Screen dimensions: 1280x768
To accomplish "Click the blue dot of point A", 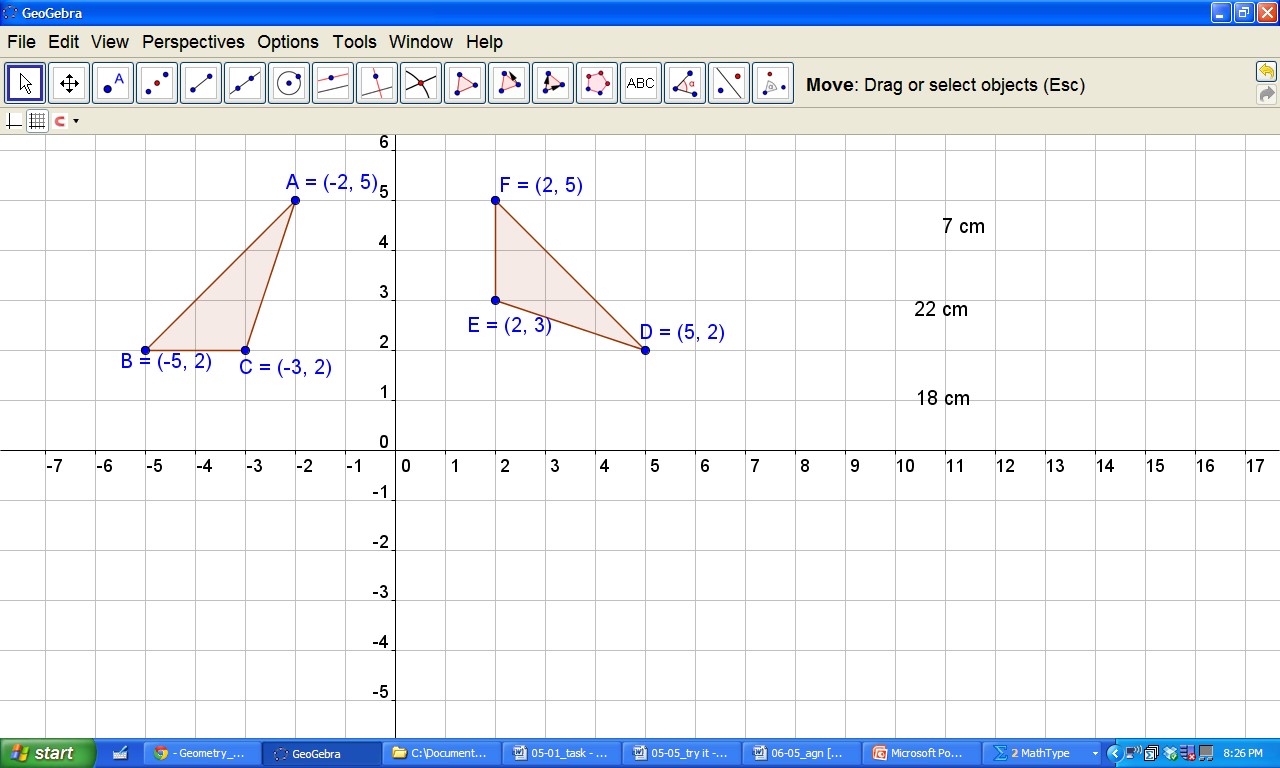I will [x=295, y=200].
